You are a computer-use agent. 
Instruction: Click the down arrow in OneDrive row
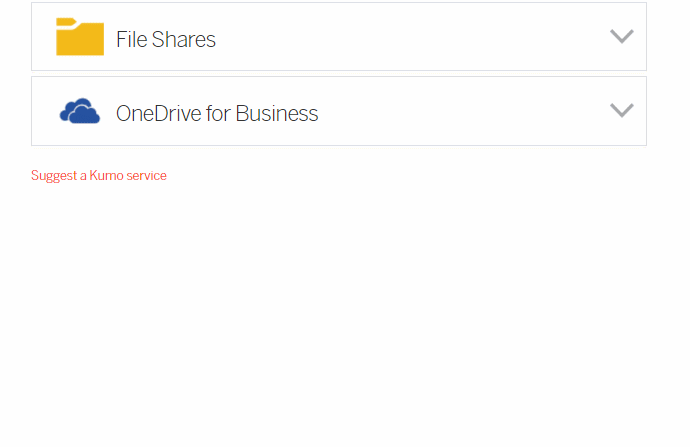[622, 110]
